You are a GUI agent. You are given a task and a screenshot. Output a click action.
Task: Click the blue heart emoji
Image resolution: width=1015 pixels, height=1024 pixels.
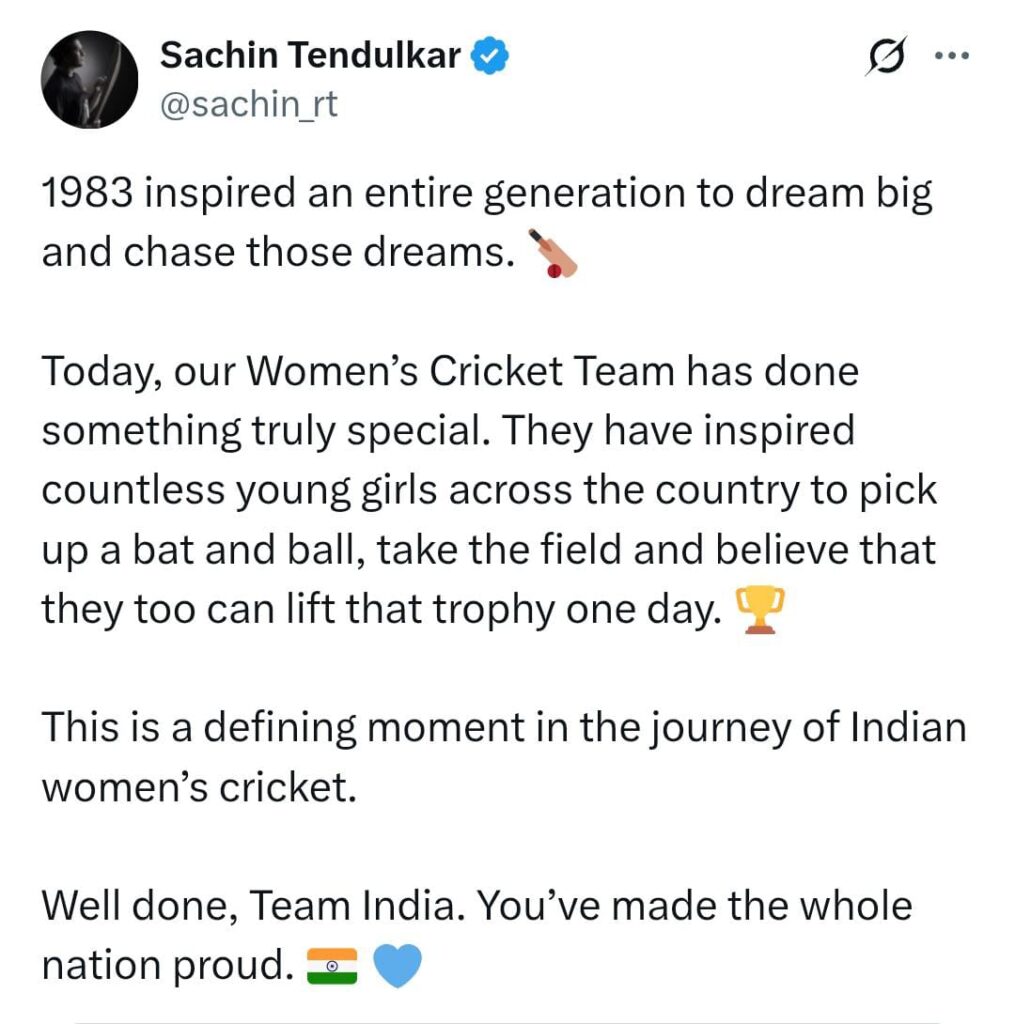point(397,967)
